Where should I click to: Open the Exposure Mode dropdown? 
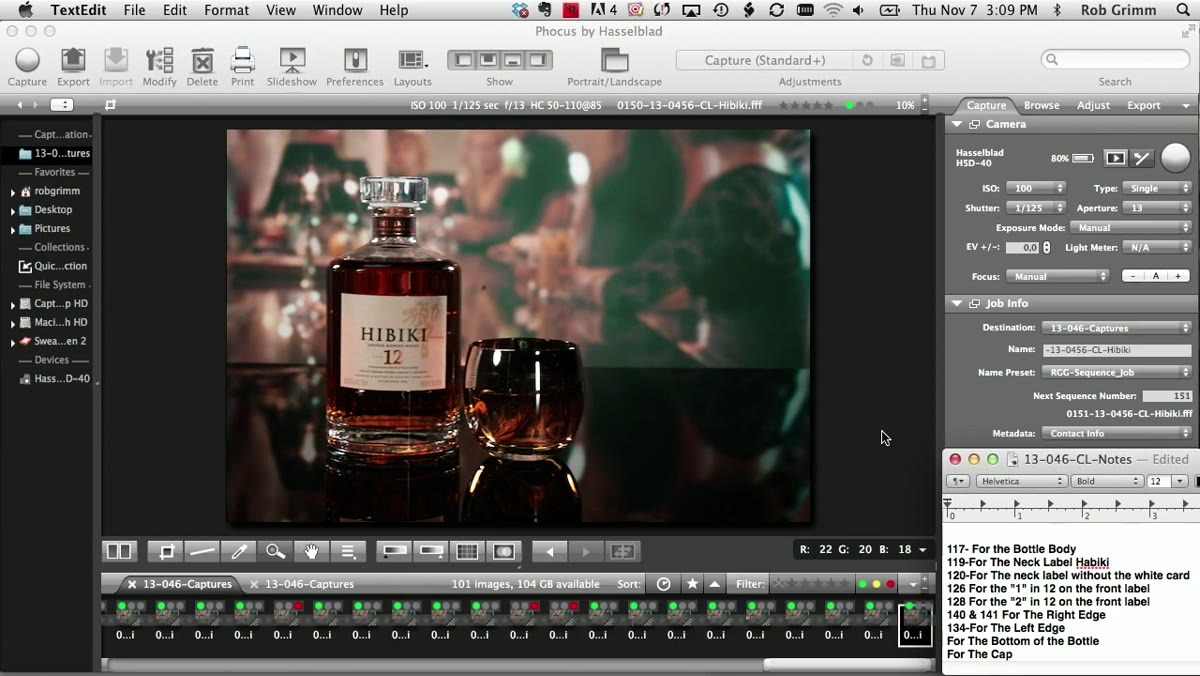pos(1132,228)
